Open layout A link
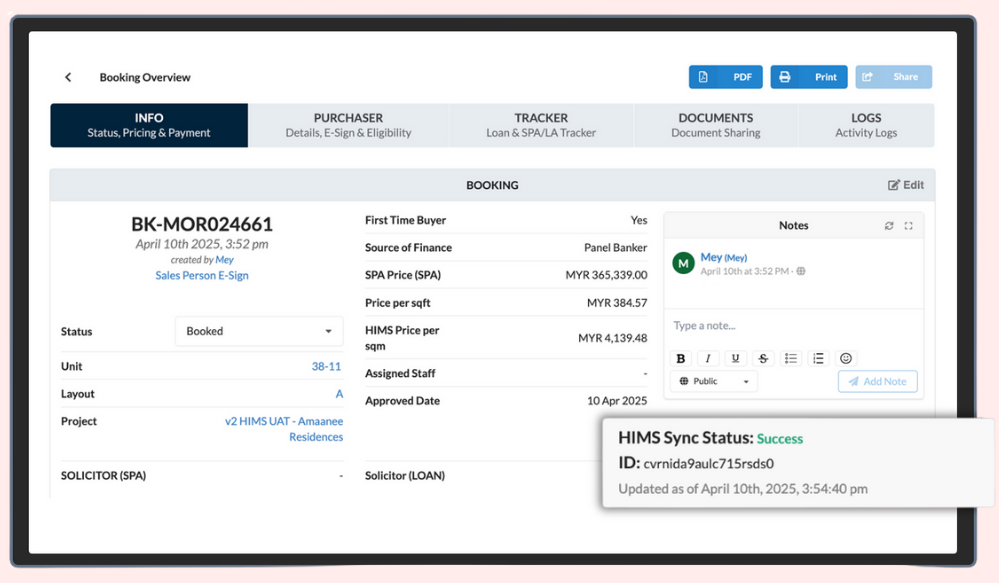This screenshot has width=999, height=583. (x=339, y=394)
